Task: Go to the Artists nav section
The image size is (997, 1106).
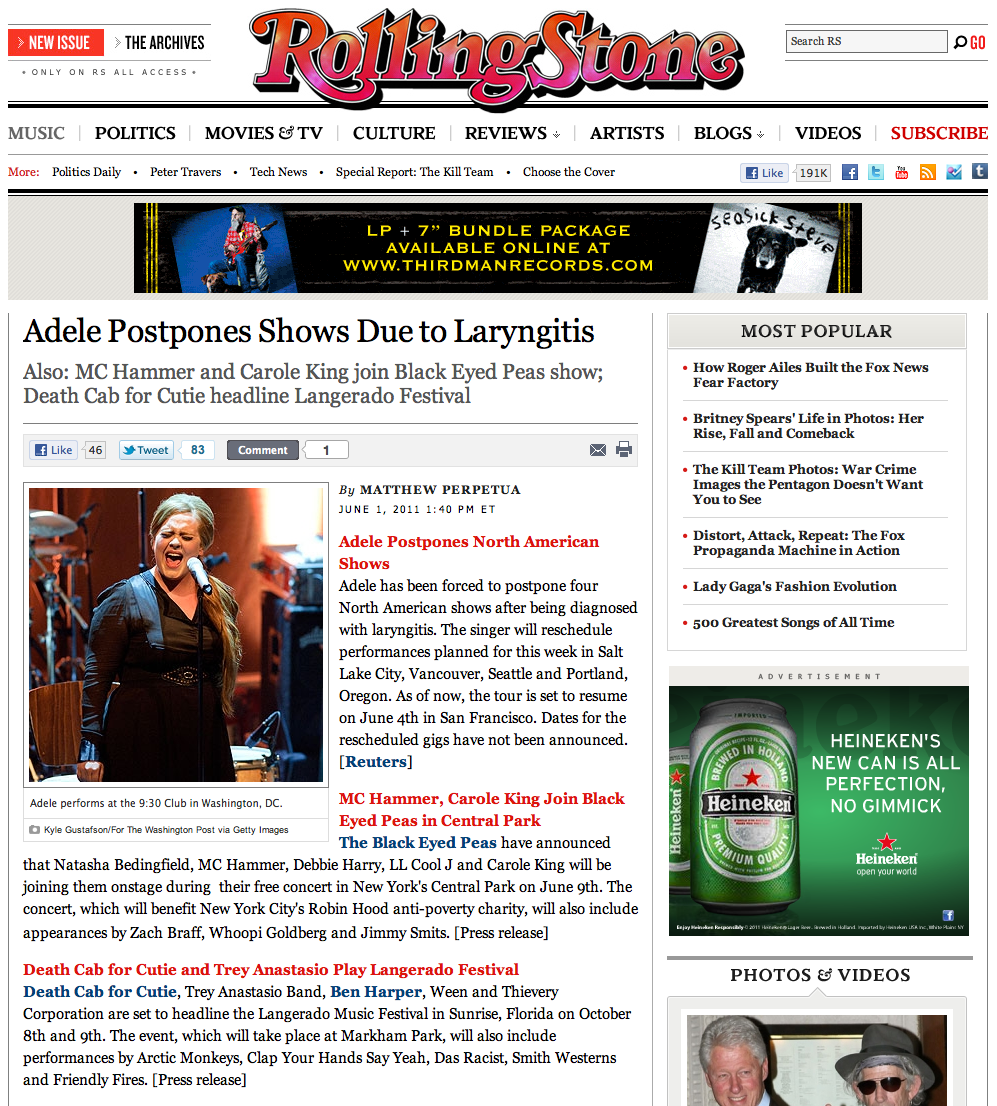Action: 627,133
